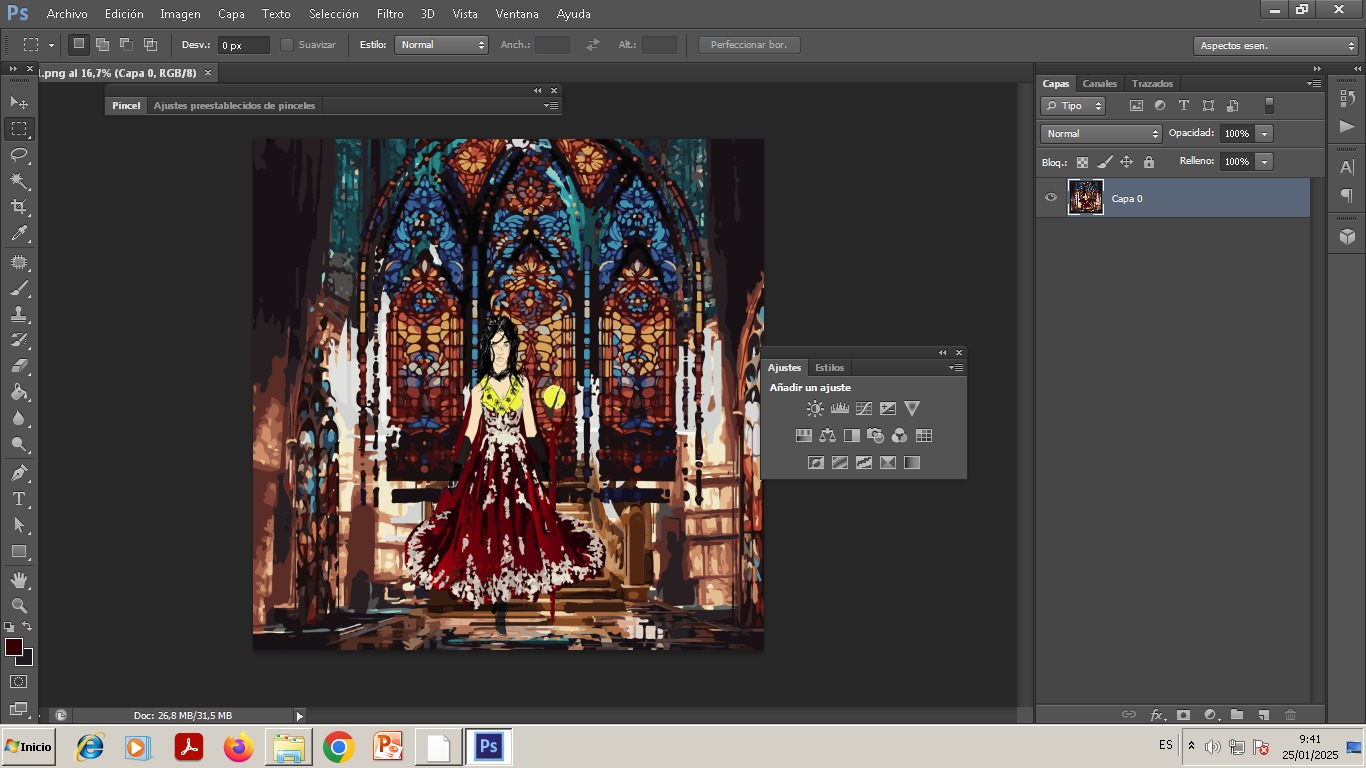Delete the layer with trash icon

click(x=1290, y=715)
